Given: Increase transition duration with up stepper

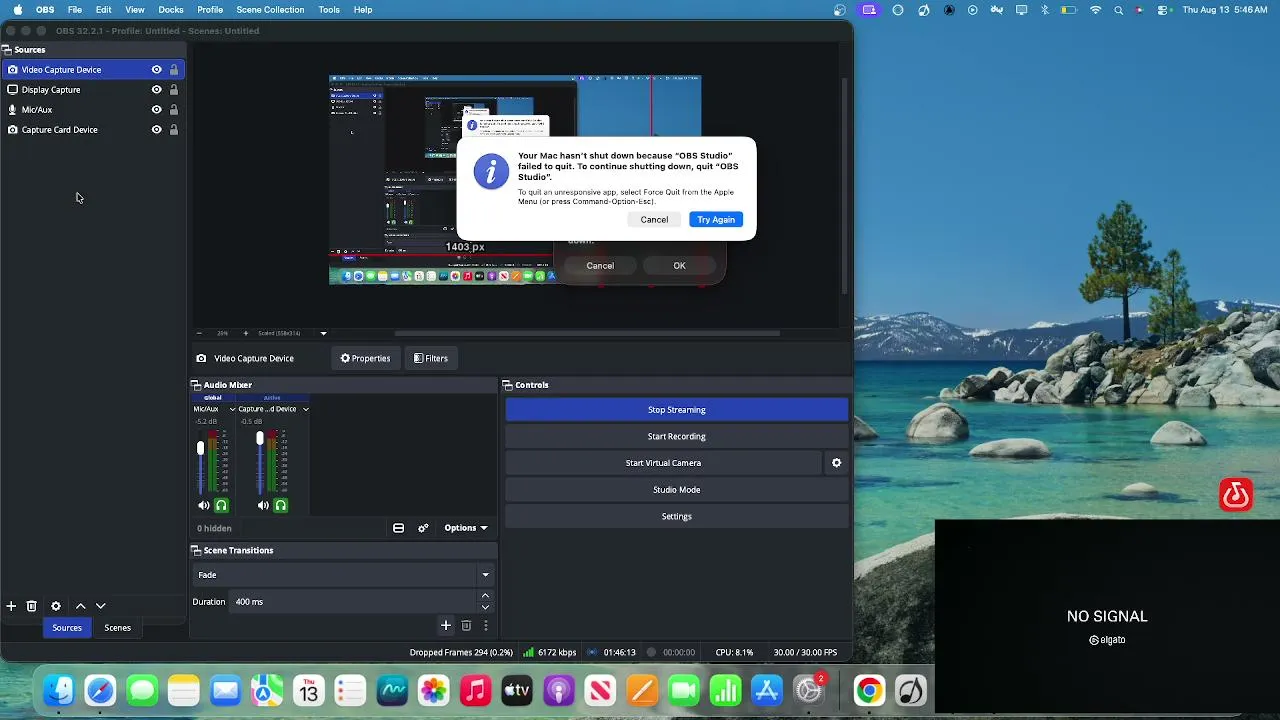Looking at the screenshot, I should click(485, 596).
